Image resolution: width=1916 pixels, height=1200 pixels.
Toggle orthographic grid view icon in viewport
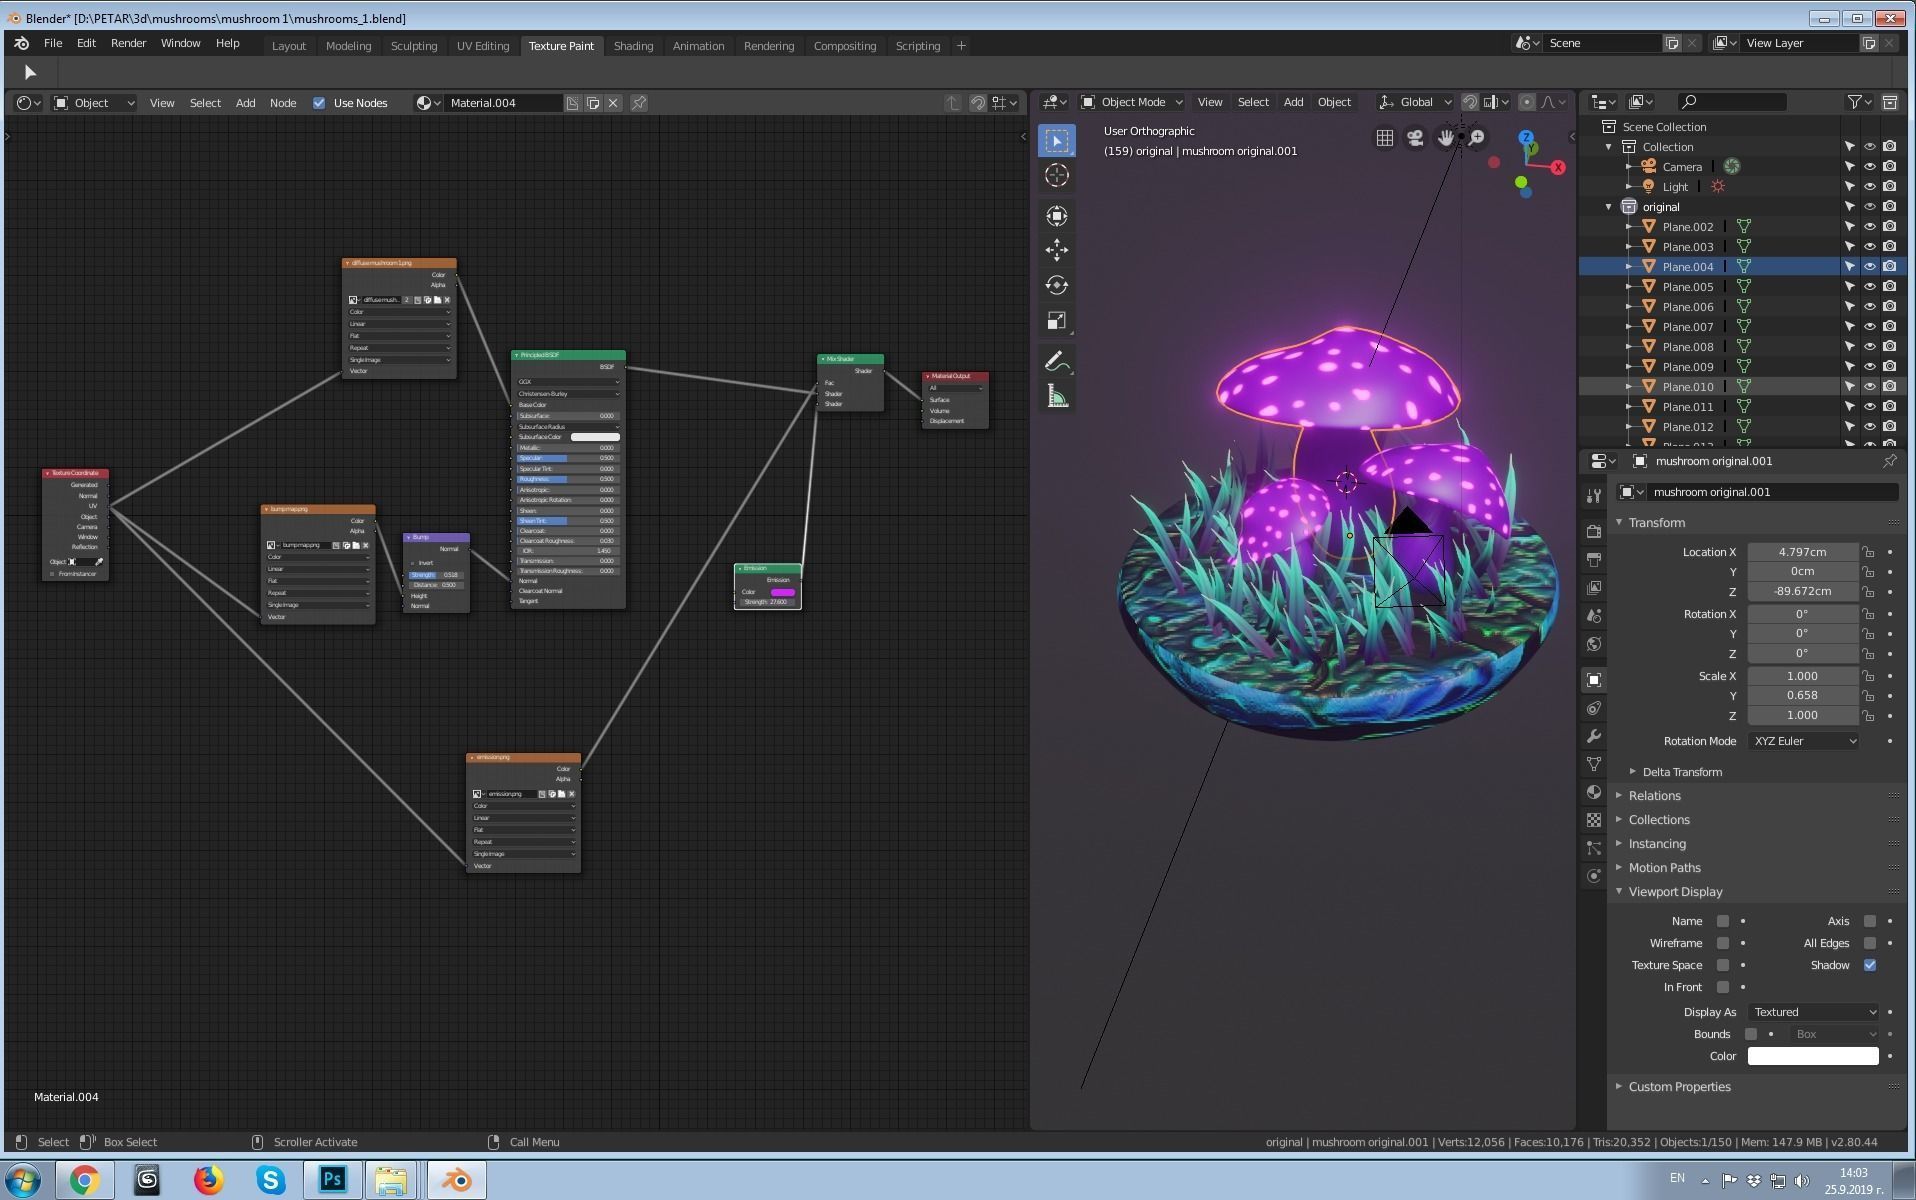1385,139
